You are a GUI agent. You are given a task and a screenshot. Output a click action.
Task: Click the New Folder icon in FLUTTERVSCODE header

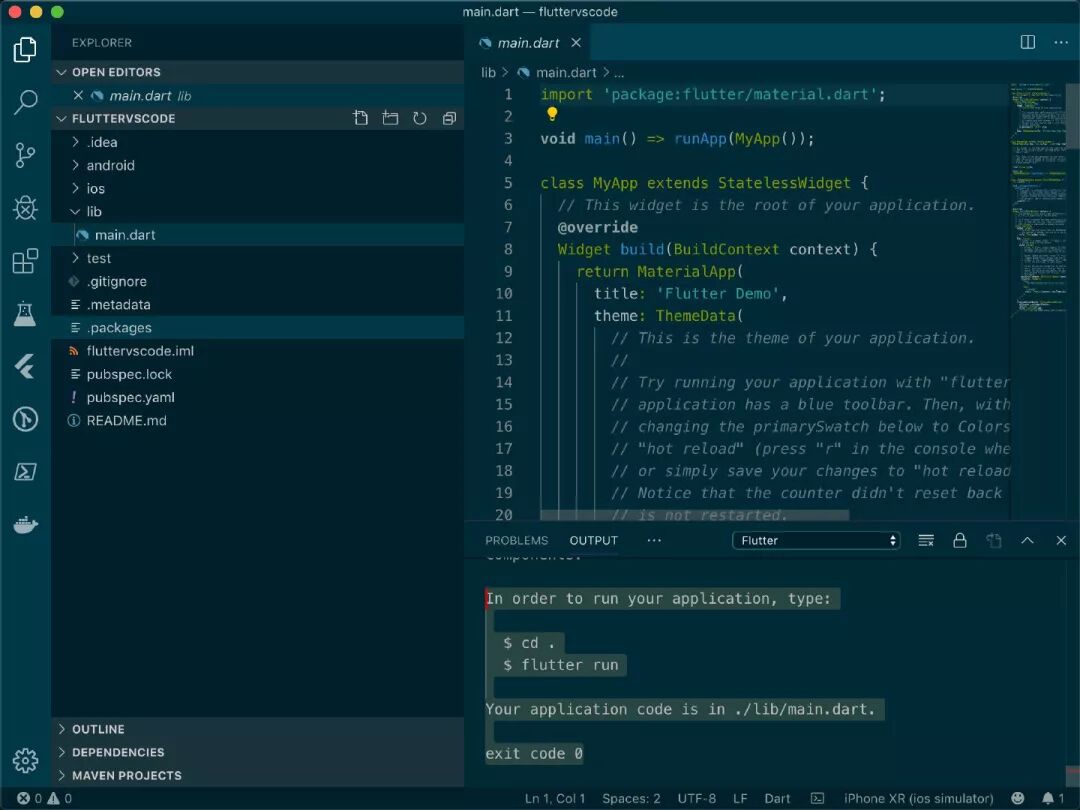390,118
